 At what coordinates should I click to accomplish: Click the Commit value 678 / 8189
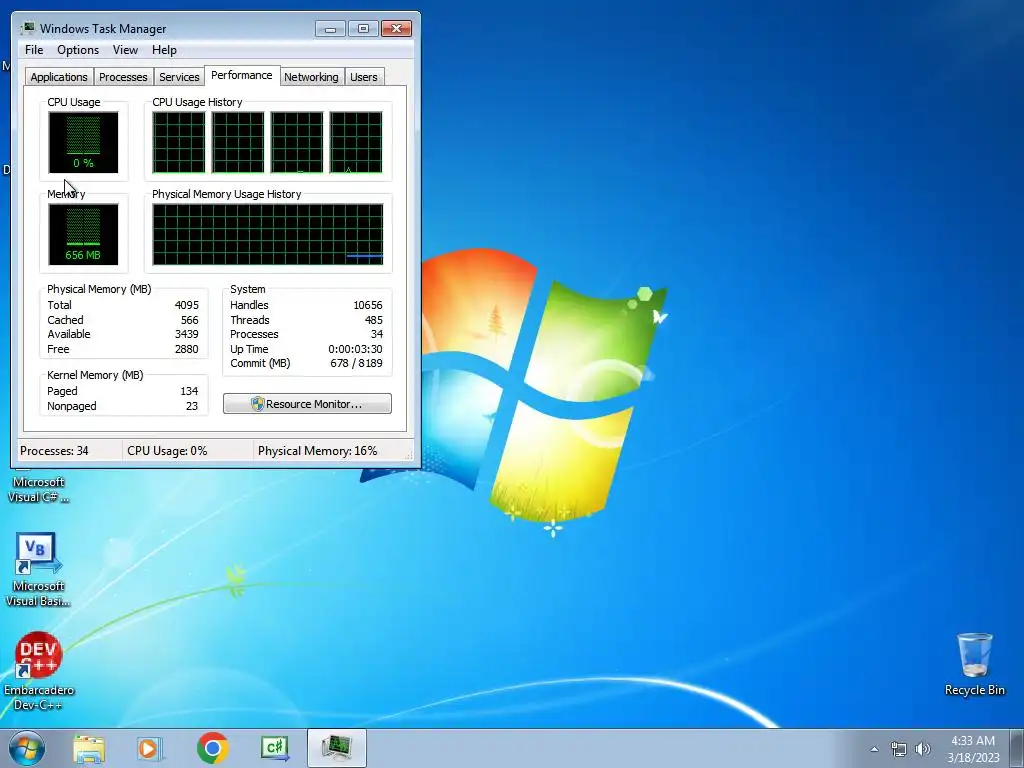tap(357, 363)
